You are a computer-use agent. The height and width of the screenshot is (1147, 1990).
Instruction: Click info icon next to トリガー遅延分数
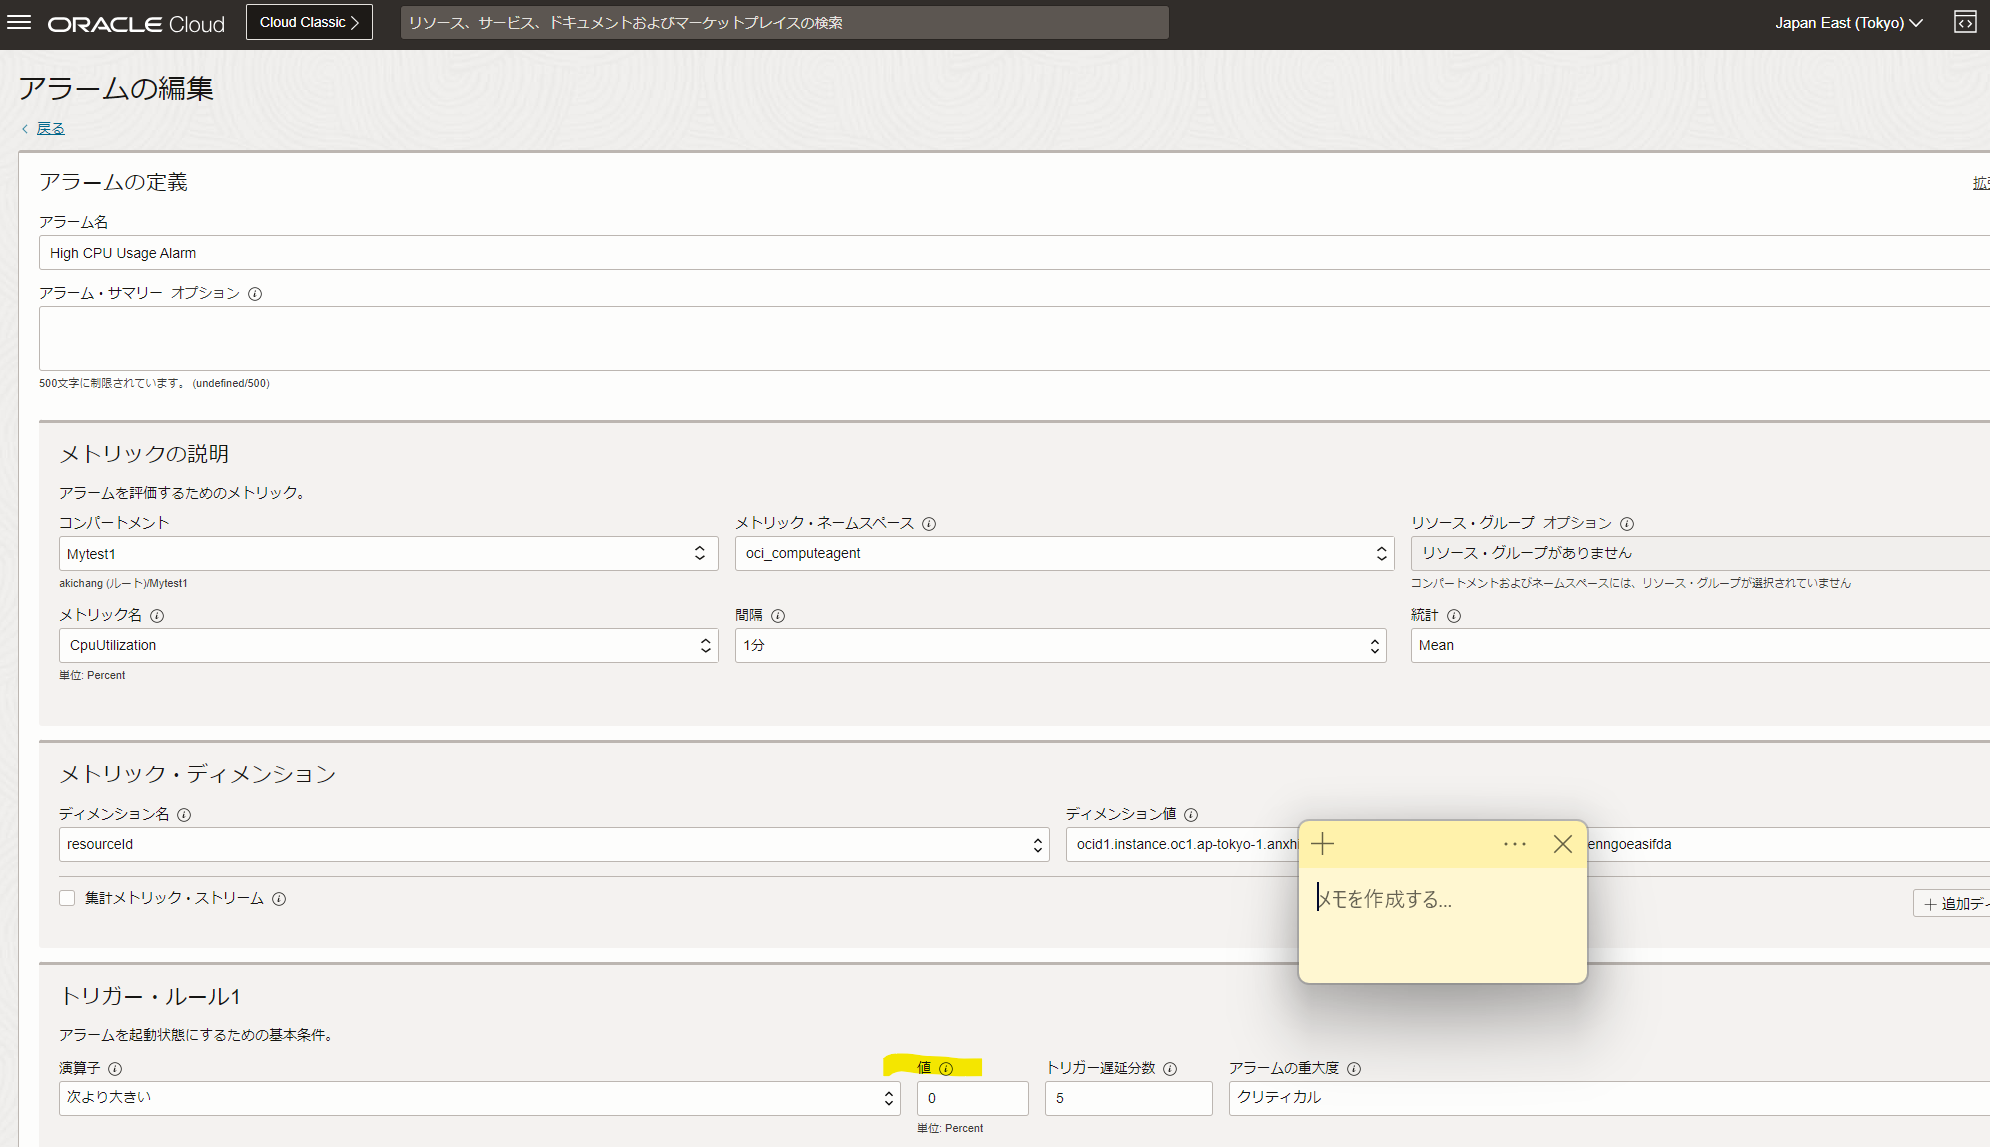[x=1170, y=1069]
